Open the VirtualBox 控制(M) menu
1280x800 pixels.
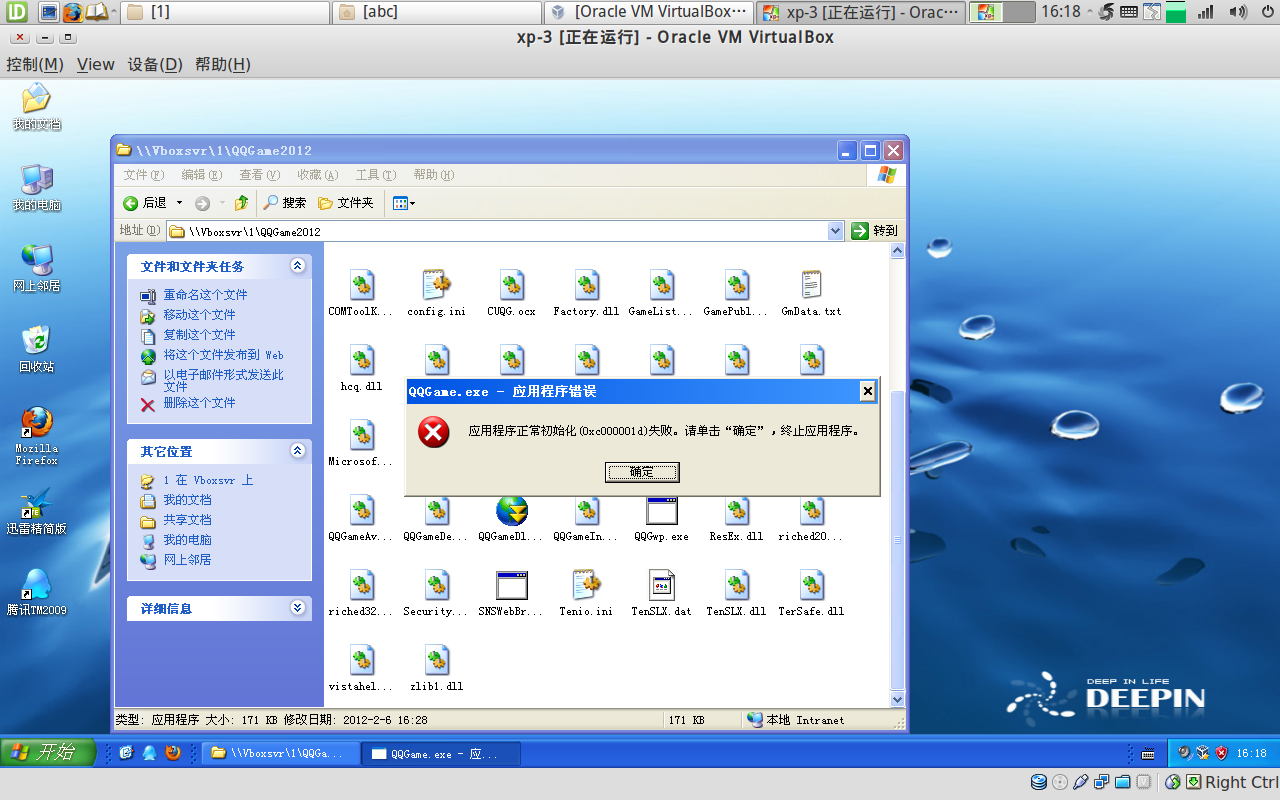[x=35, y=64]
